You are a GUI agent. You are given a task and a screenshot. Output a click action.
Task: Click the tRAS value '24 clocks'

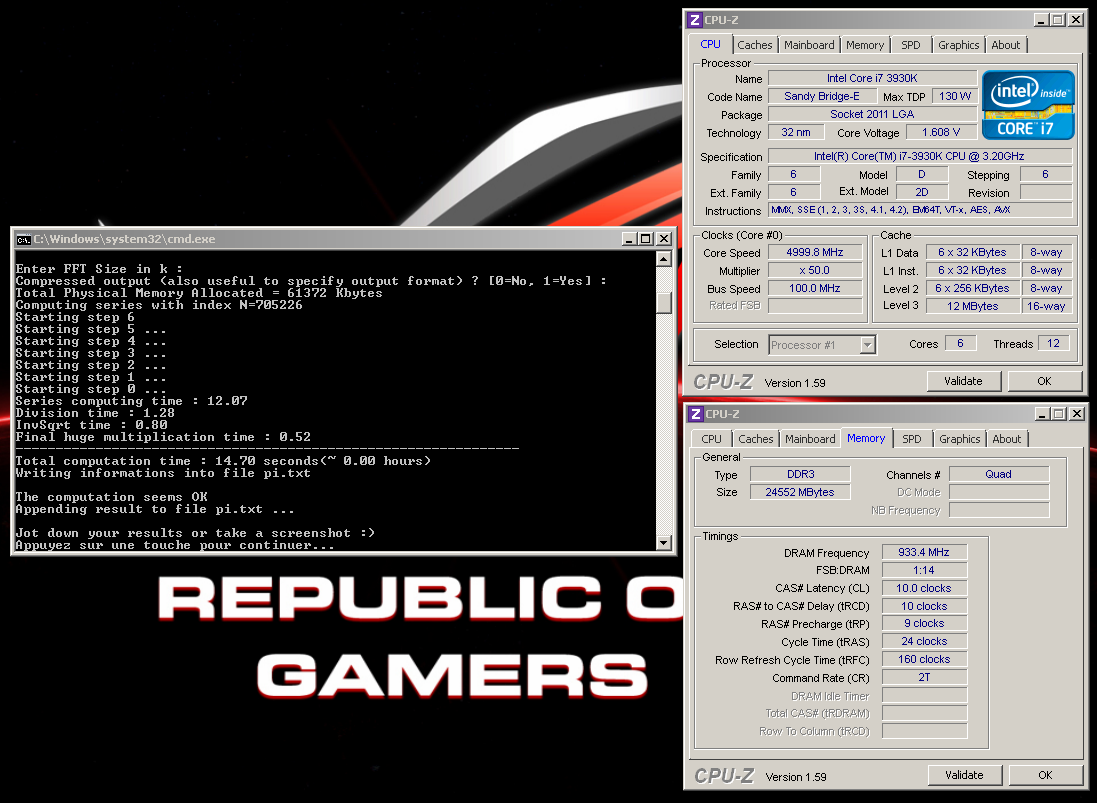tap(924, 641)
